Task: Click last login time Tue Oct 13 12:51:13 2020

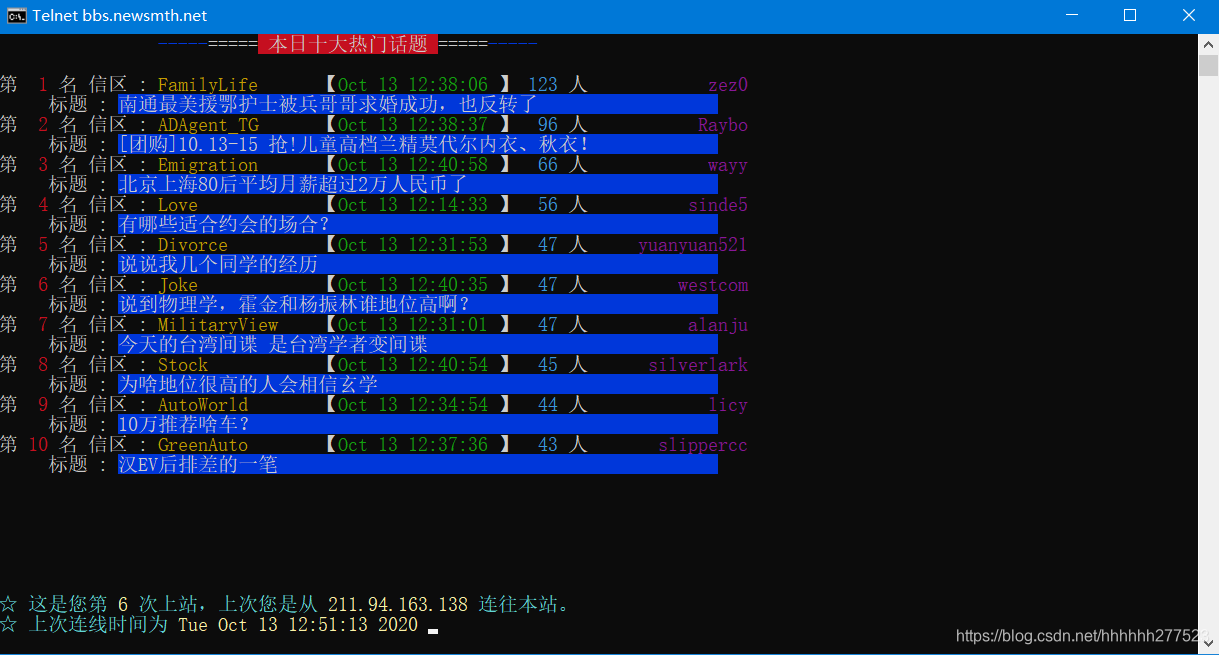Action: (x=298, y=625)
